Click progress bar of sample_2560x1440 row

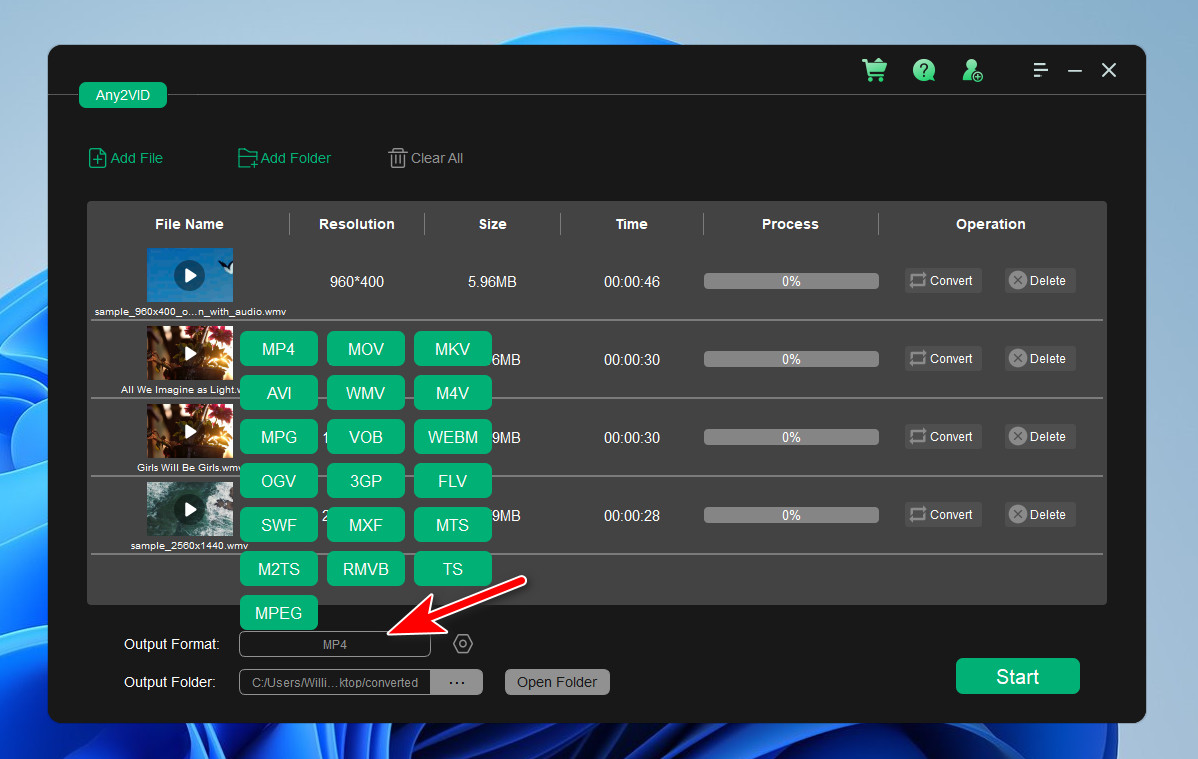tap(791, 515)
